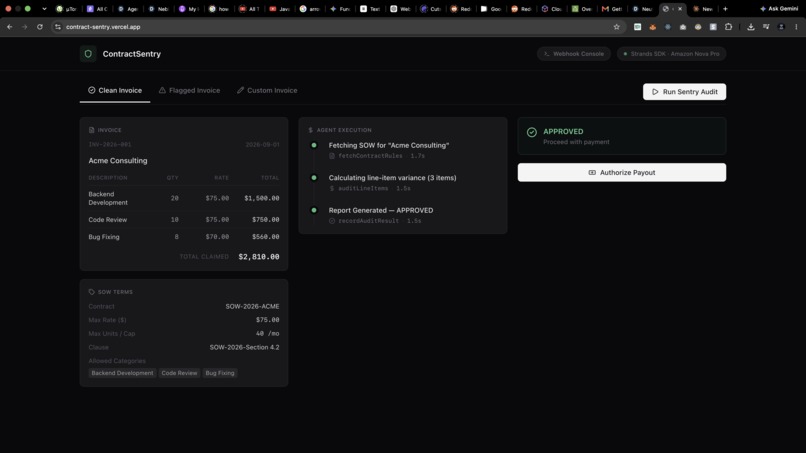The width and height of the screenshot is (806, 453).
Task: Switch to the Goo browser tab
Action: (491, 9)
